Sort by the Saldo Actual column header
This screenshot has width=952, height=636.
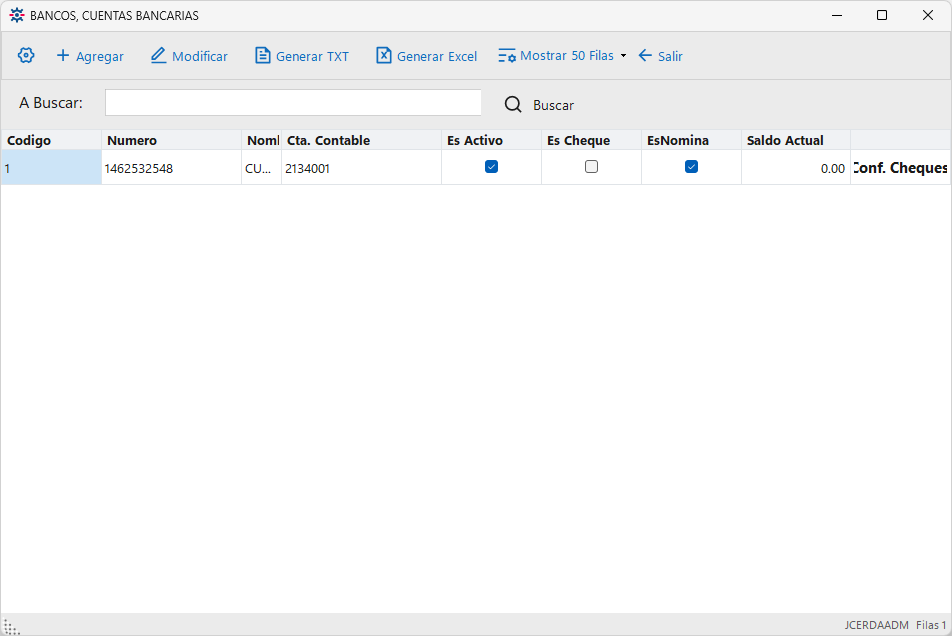pos(796,140)
